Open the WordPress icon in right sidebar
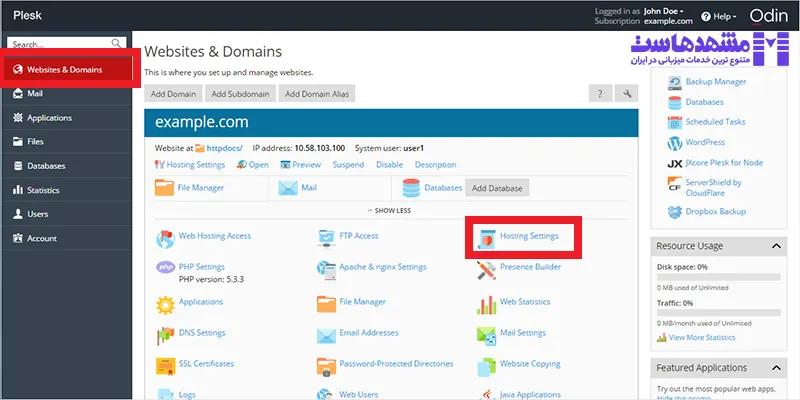This screenshot has width=800, height=400. coord(675,143)
